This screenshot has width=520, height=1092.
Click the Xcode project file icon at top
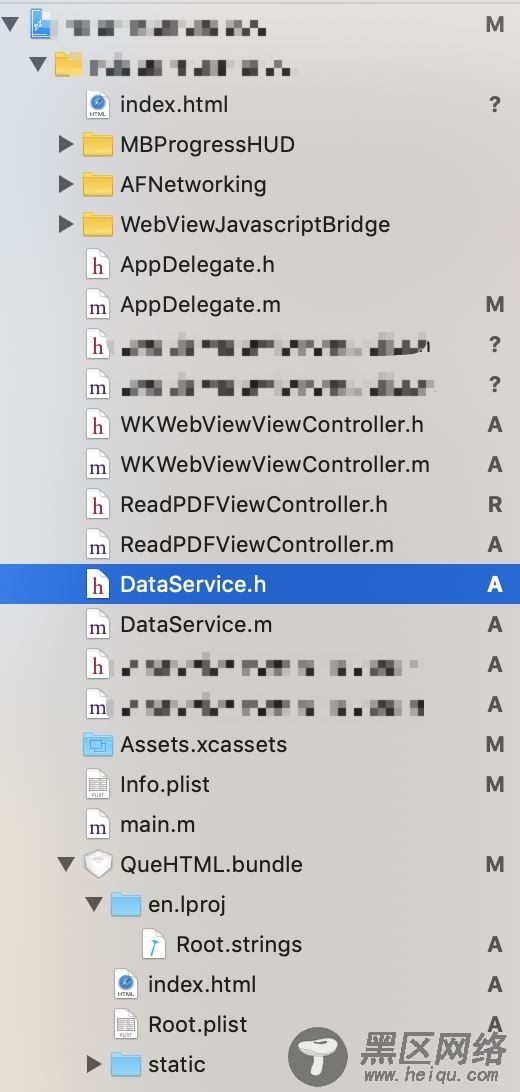pyautogui.click(x=42, y=25)
